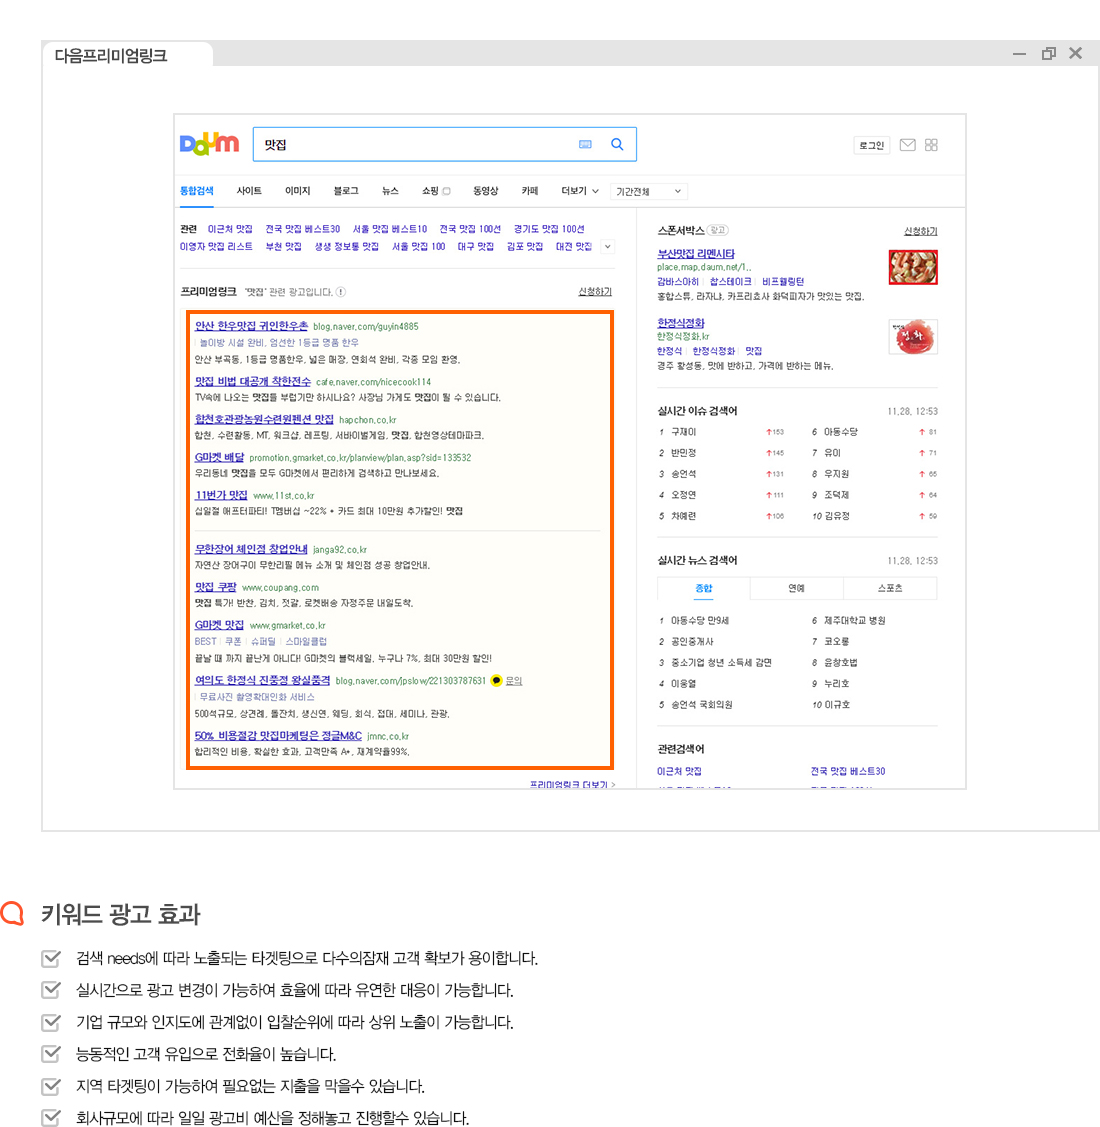Click related keyword 부천 맛집
Image resolution: width=1100 pixels, height=1127 pixels.
click(x=283, y=247)
